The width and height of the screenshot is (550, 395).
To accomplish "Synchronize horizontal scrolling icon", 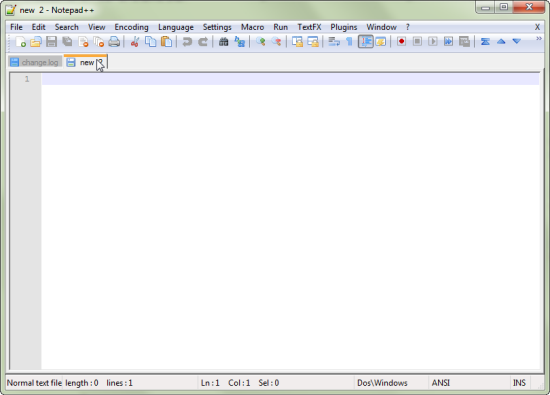I will (x=313, y=42).
